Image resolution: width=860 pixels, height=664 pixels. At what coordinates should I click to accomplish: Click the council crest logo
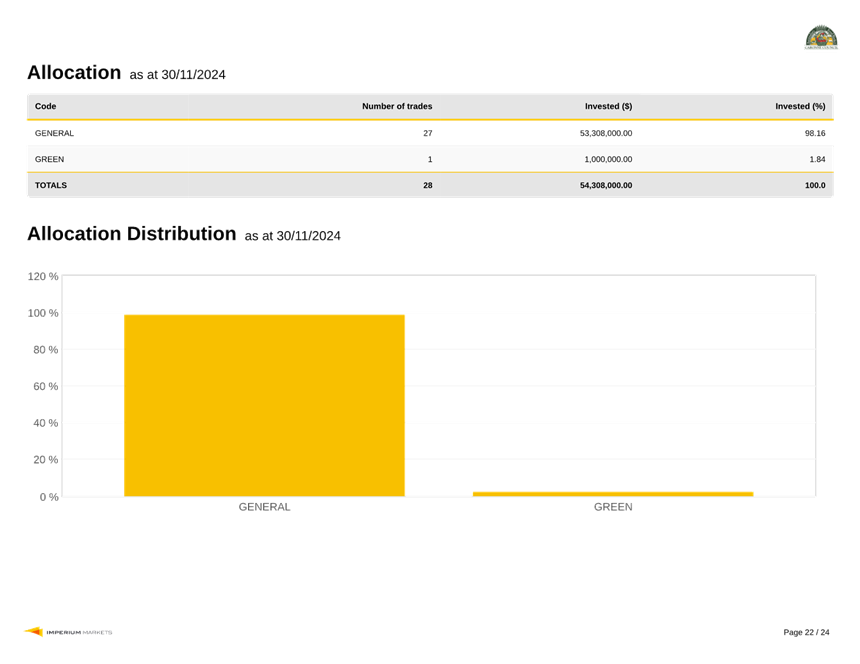click(821, 37)
